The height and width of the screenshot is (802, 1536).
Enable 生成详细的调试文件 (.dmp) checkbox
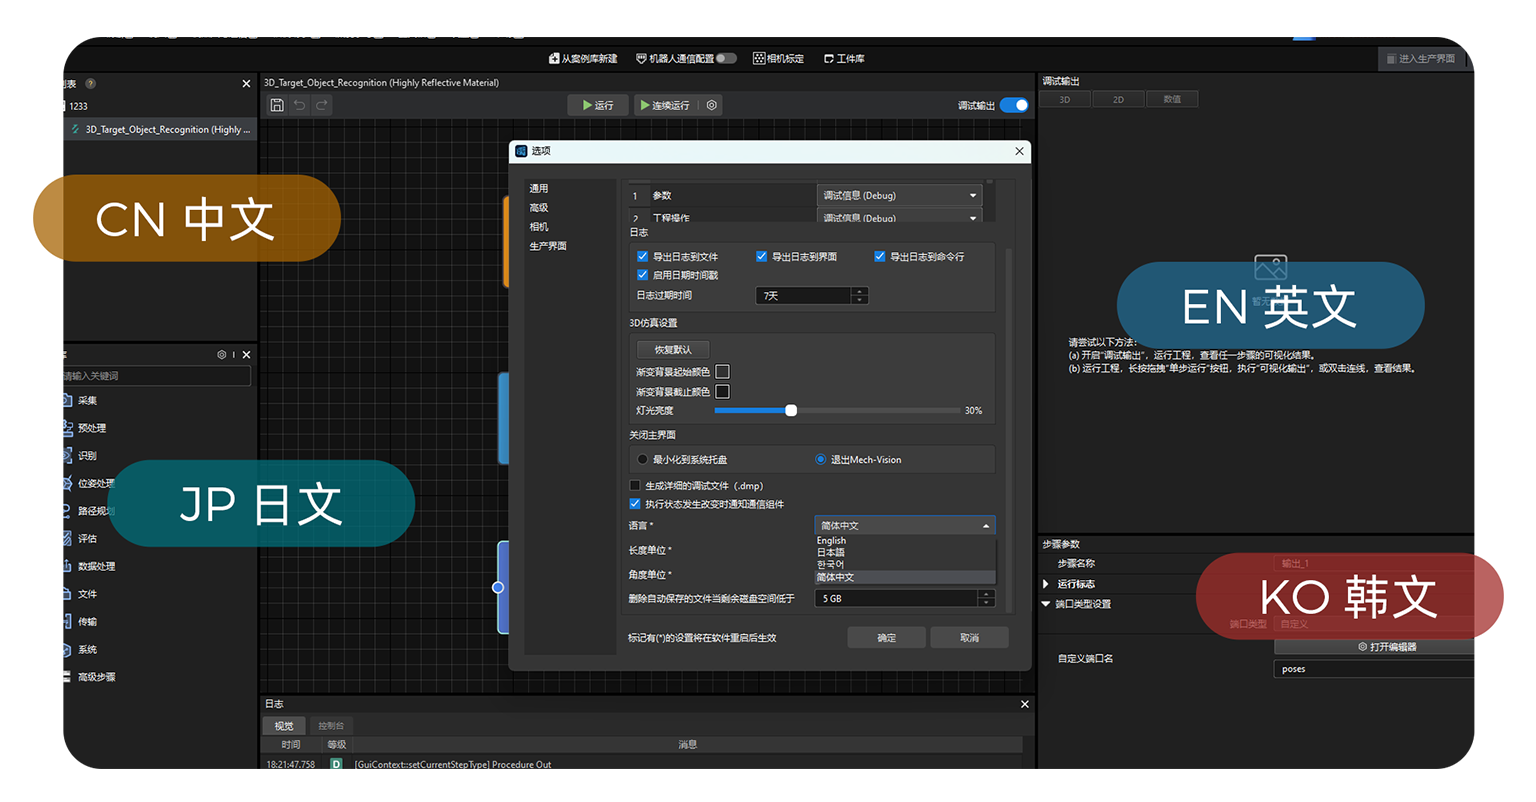coord(635,486)
